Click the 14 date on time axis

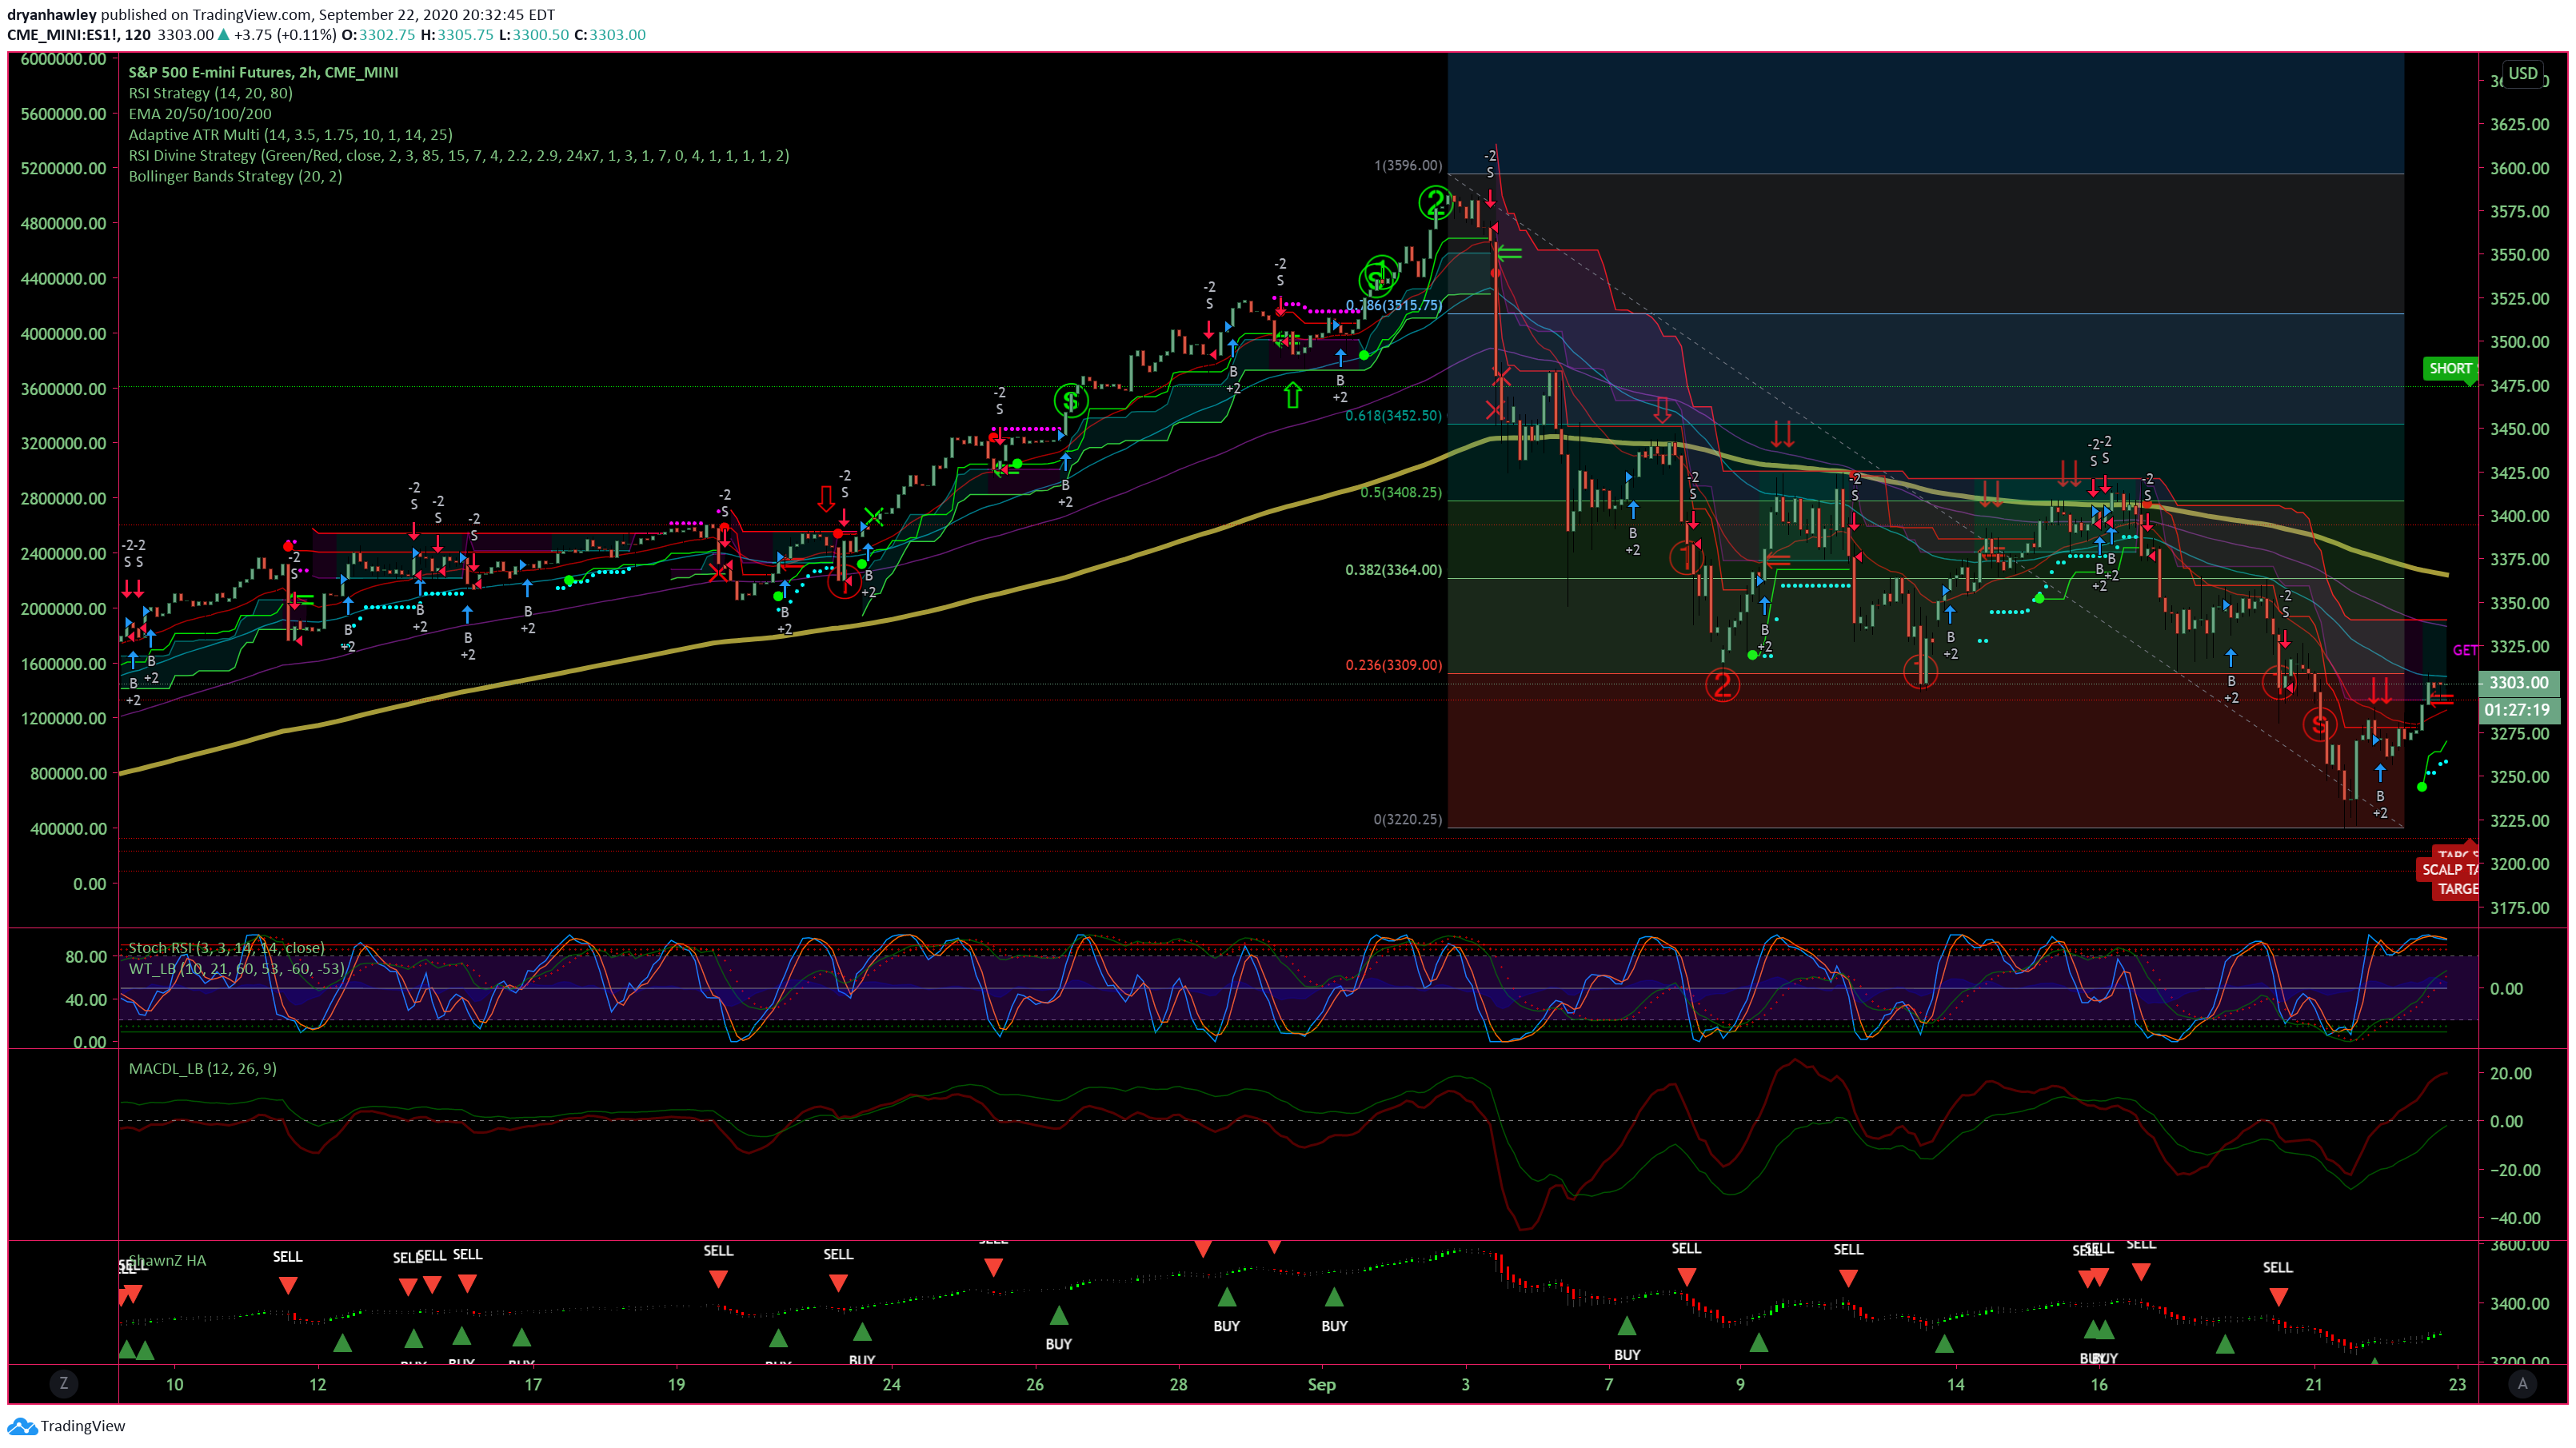tap(1955, 1385)
